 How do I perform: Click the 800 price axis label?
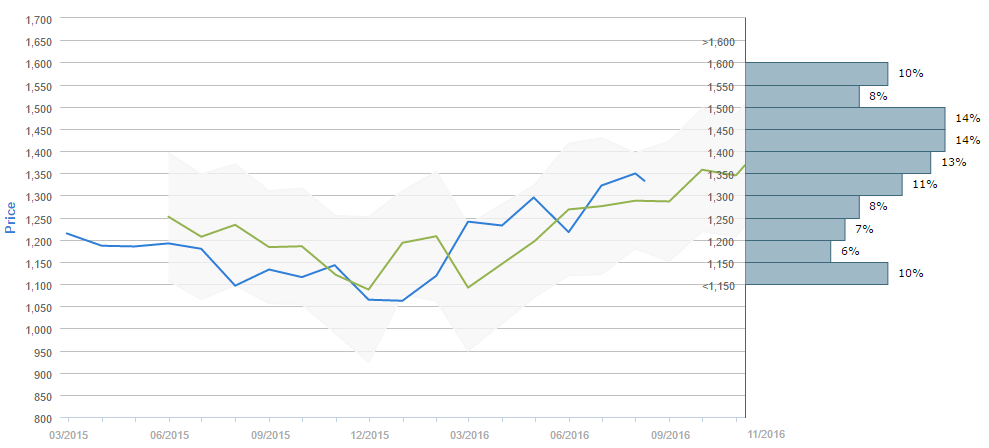[x=44, y=419]
